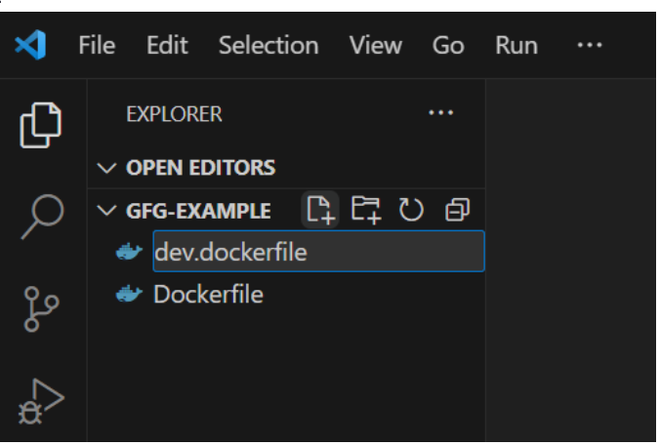Screen dimensions: 660x446
Task: Open Explorer's more actions ellipsis
Action: click(441, 114)
